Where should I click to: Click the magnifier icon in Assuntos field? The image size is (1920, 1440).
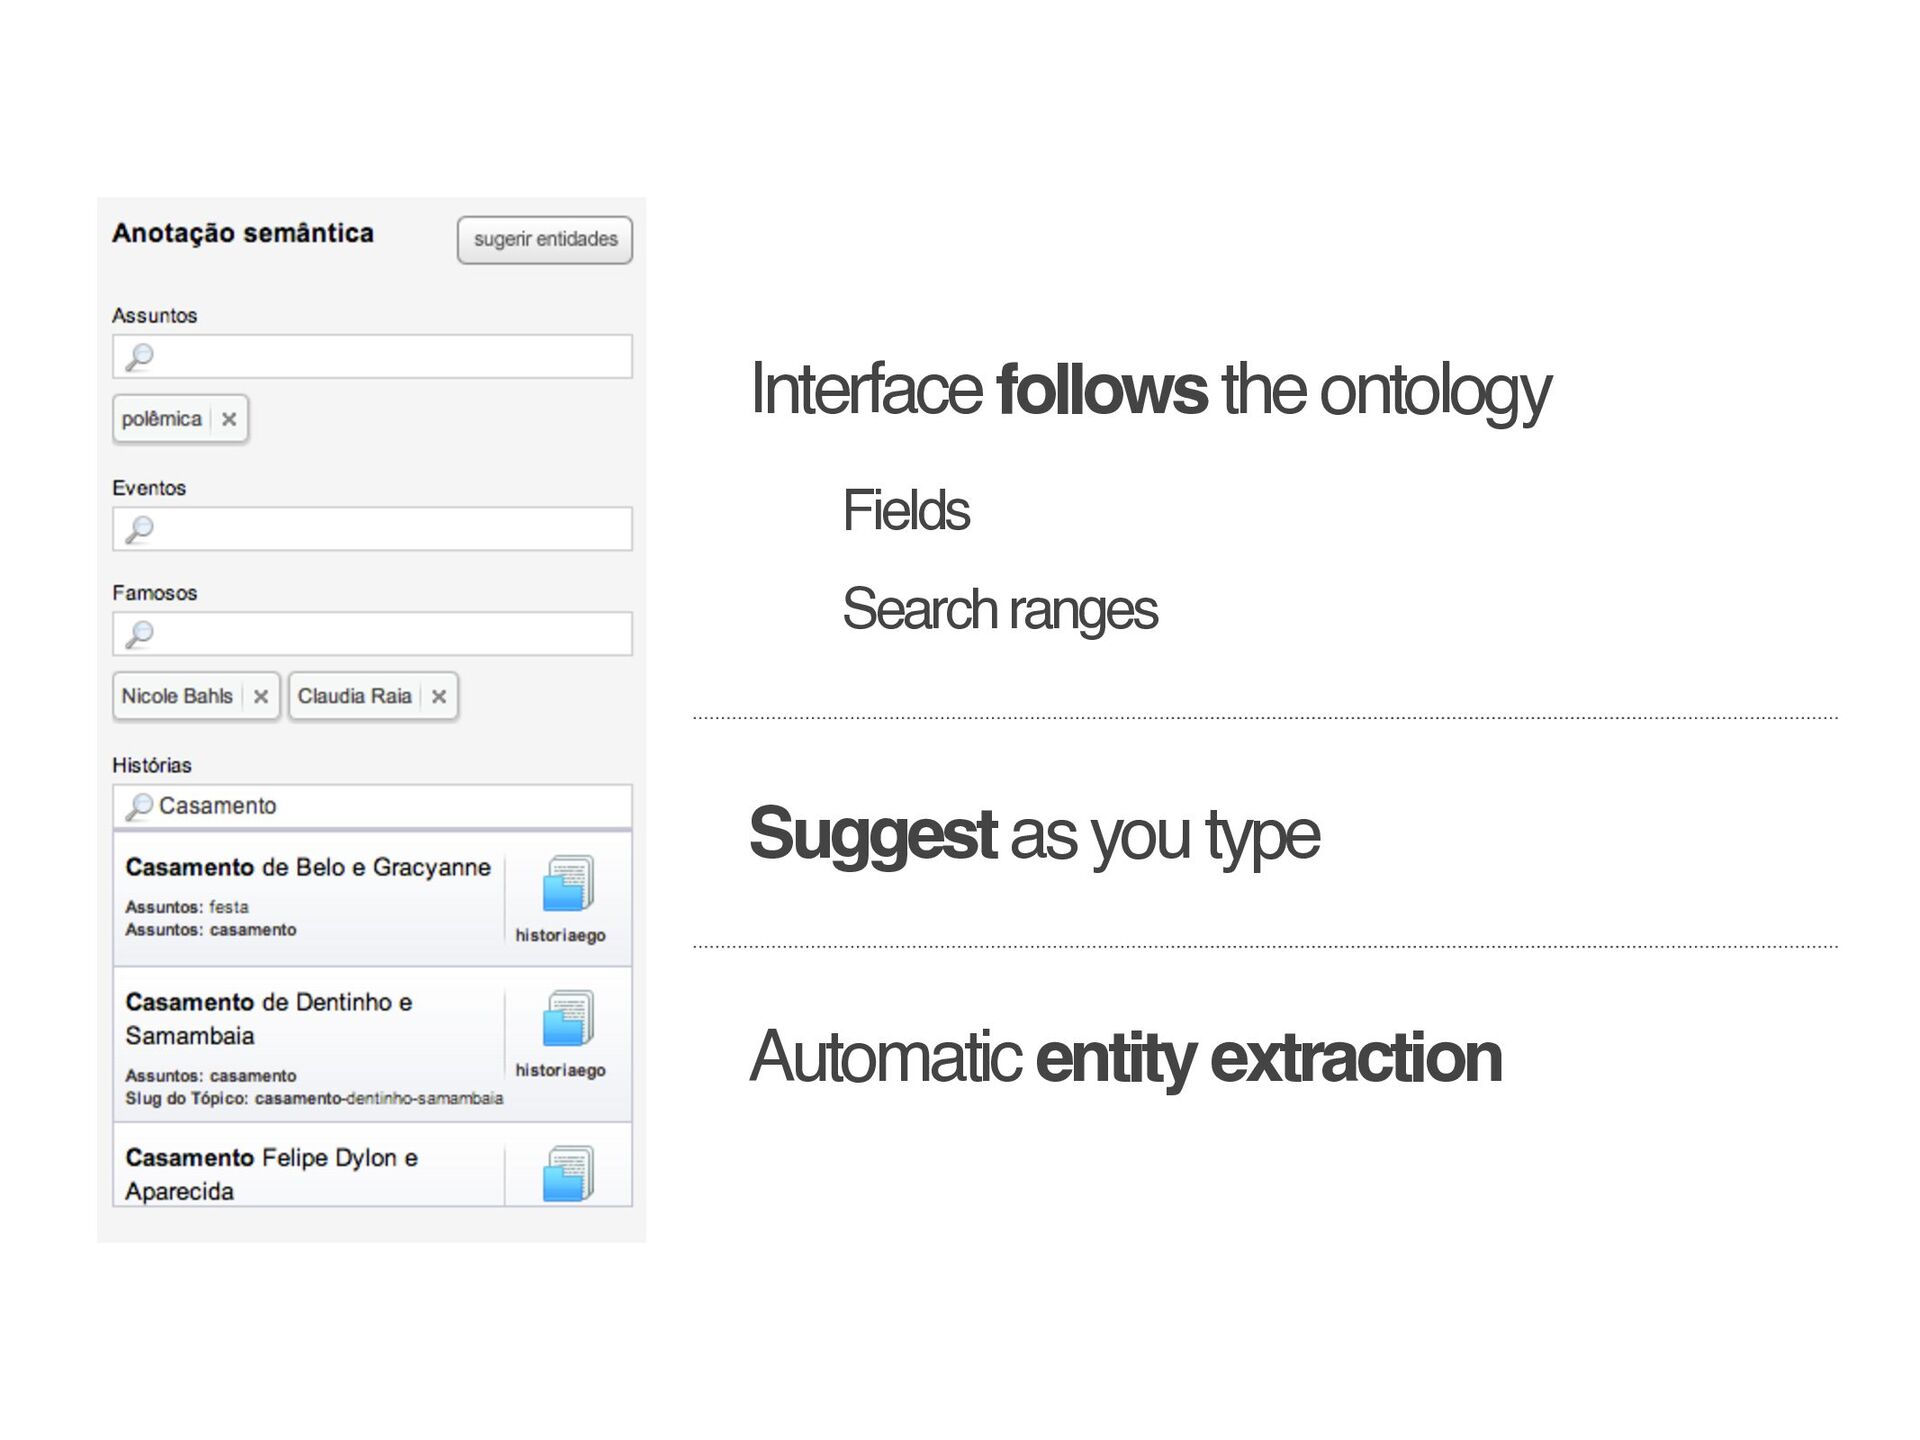tap(139, 357)
